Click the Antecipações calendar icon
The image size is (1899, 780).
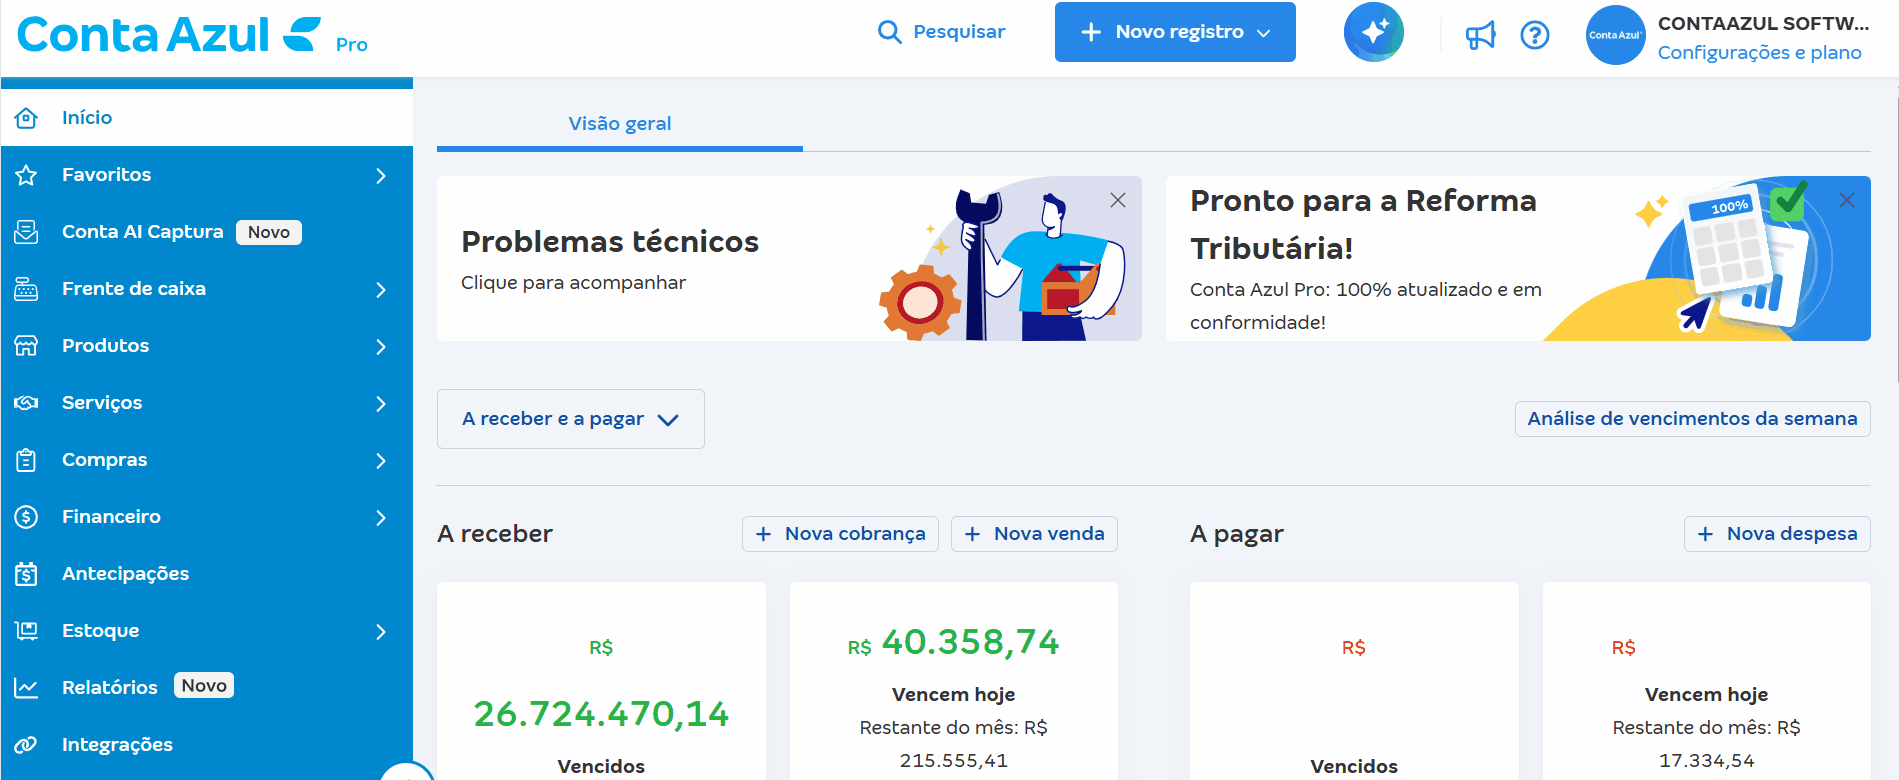(x=26, y=574)
